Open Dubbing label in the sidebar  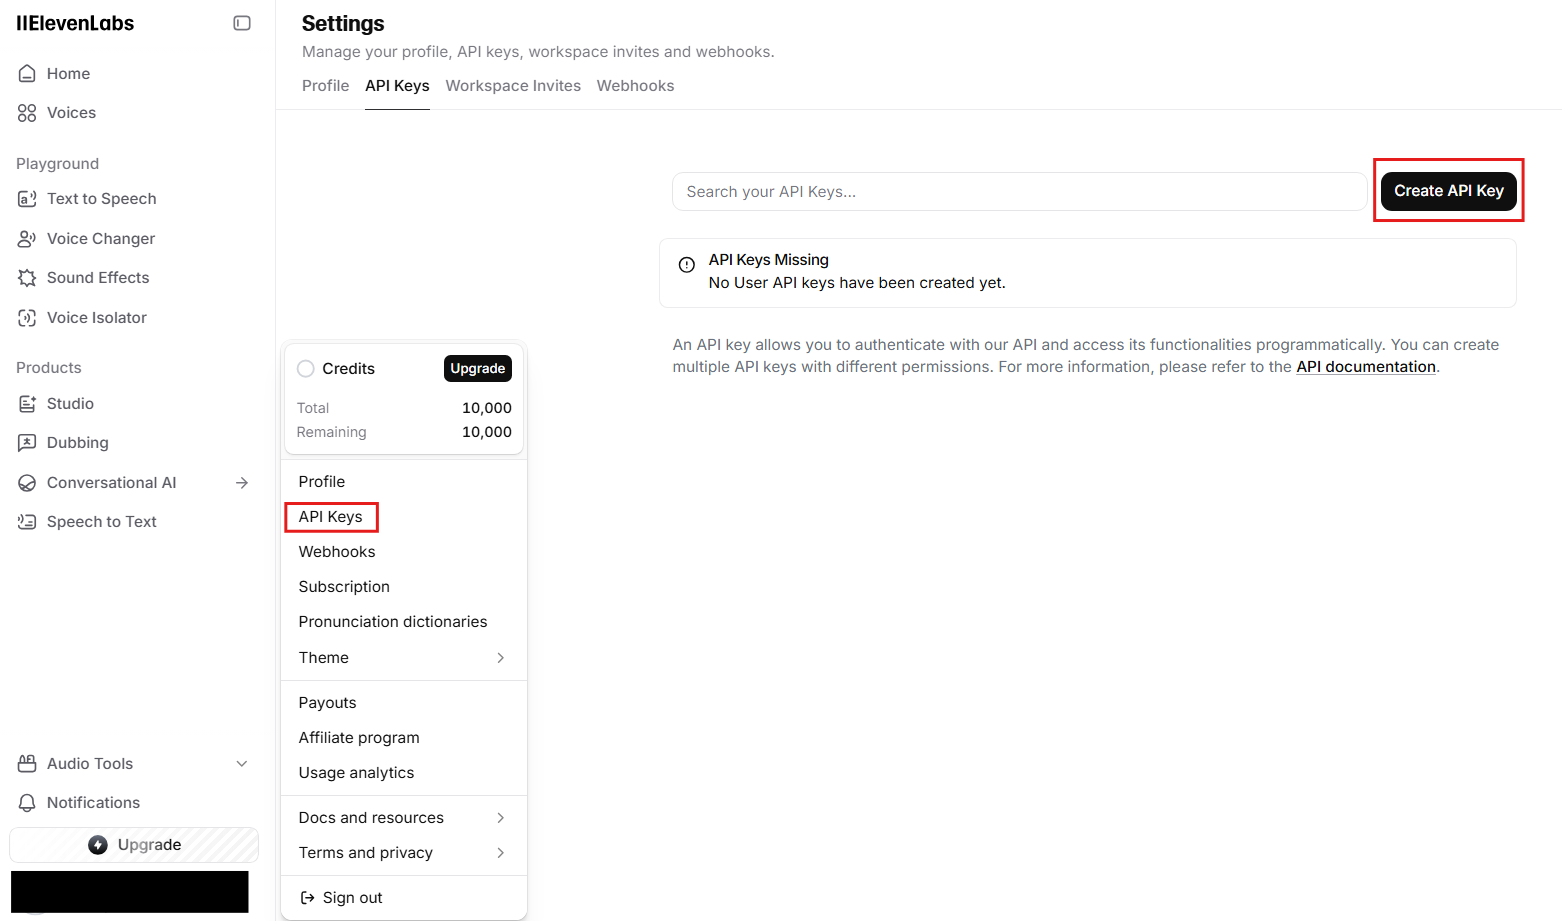click(x=78, y=443)
